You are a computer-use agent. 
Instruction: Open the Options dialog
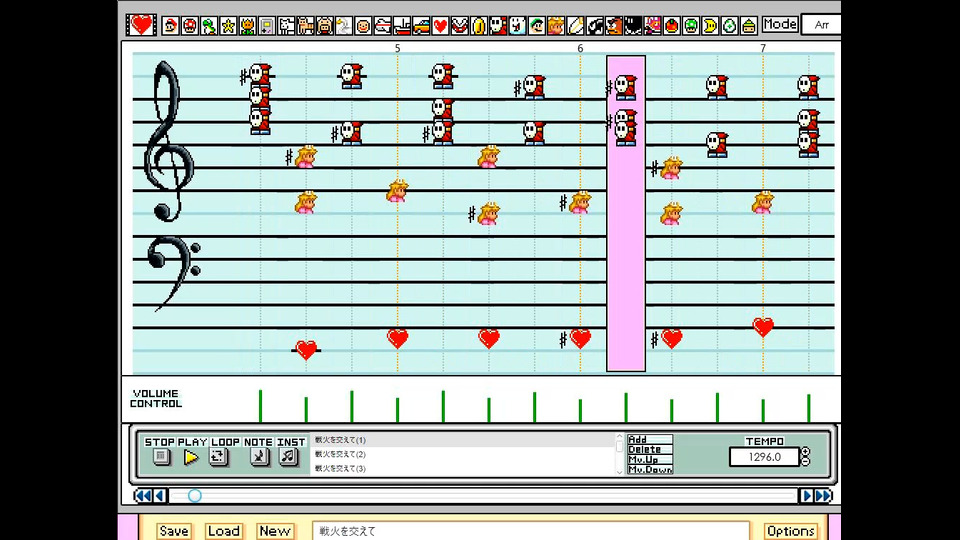[x=790, y=531]
